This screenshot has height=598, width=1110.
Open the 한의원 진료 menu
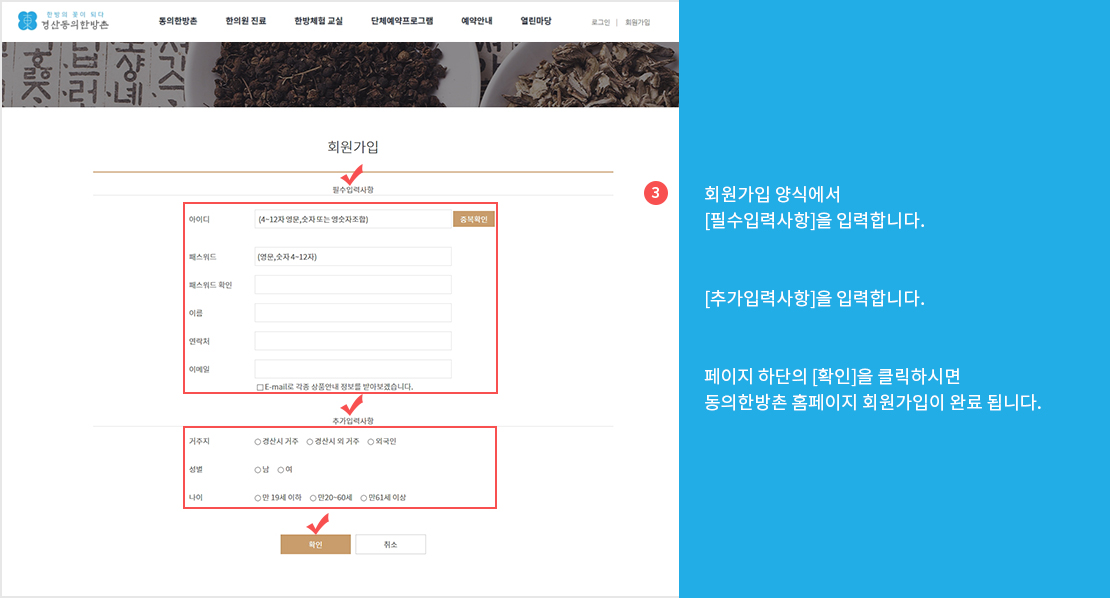(246, 21)
